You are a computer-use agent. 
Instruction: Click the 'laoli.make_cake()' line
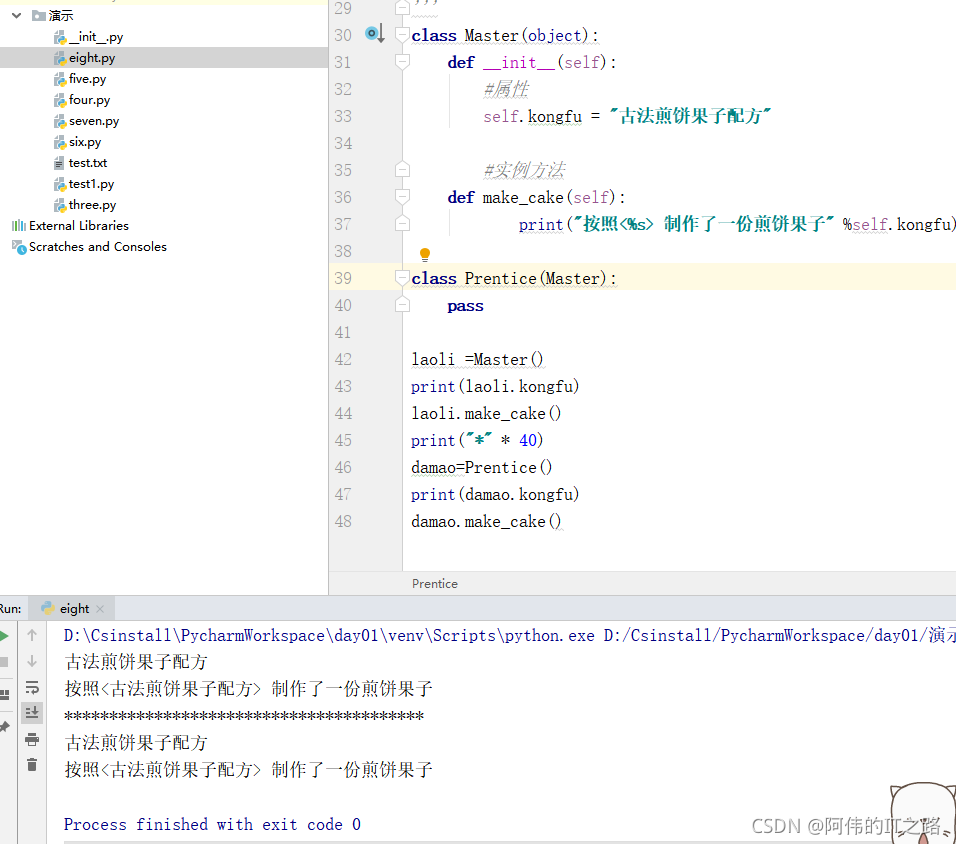click(486, 413)
